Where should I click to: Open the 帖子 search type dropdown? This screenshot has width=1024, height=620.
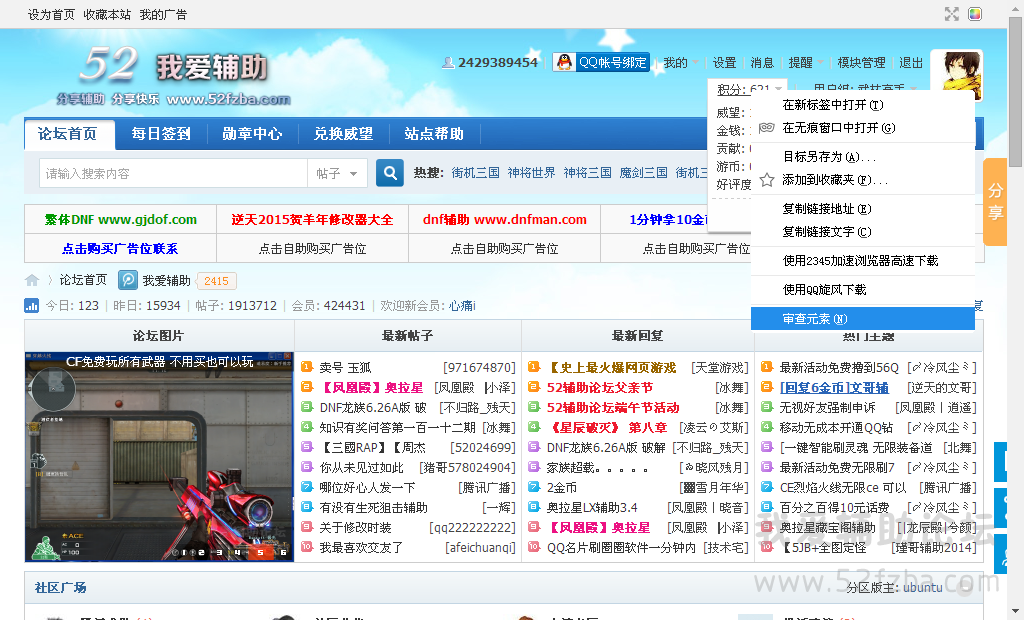pyautogui.click(x=337, y=174)
